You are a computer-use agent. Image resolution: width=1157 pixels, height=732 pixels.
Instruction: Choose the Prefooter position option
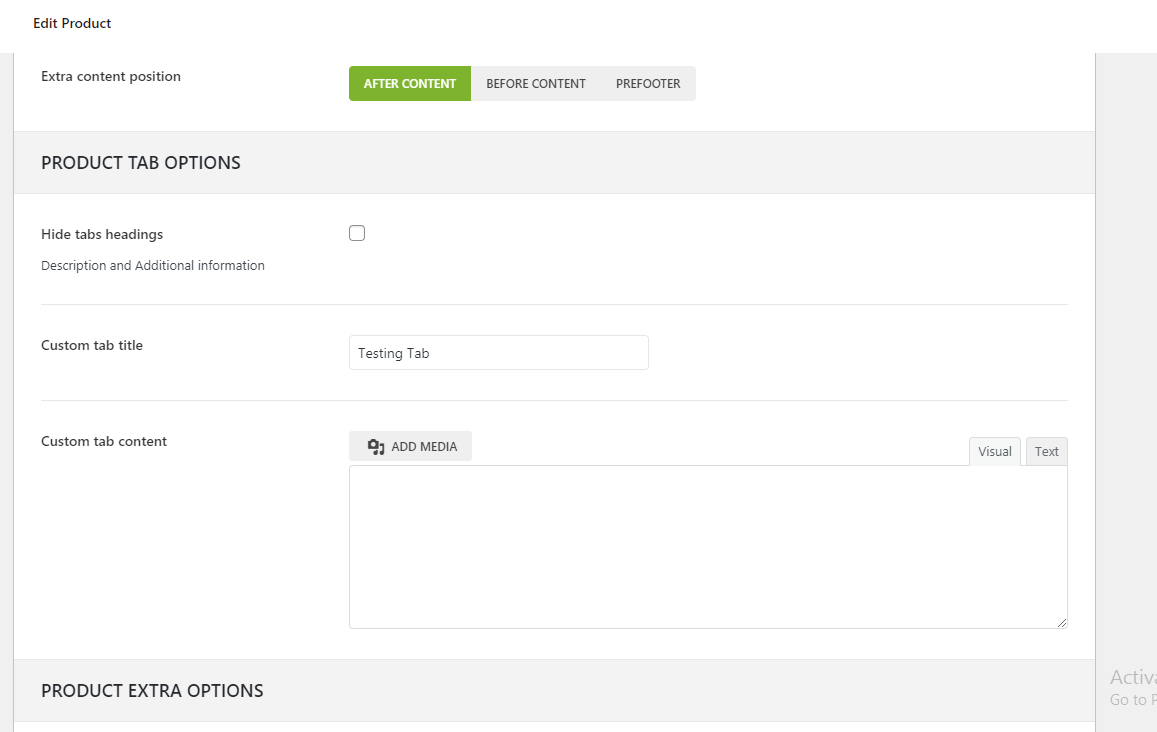pos(648,84)
